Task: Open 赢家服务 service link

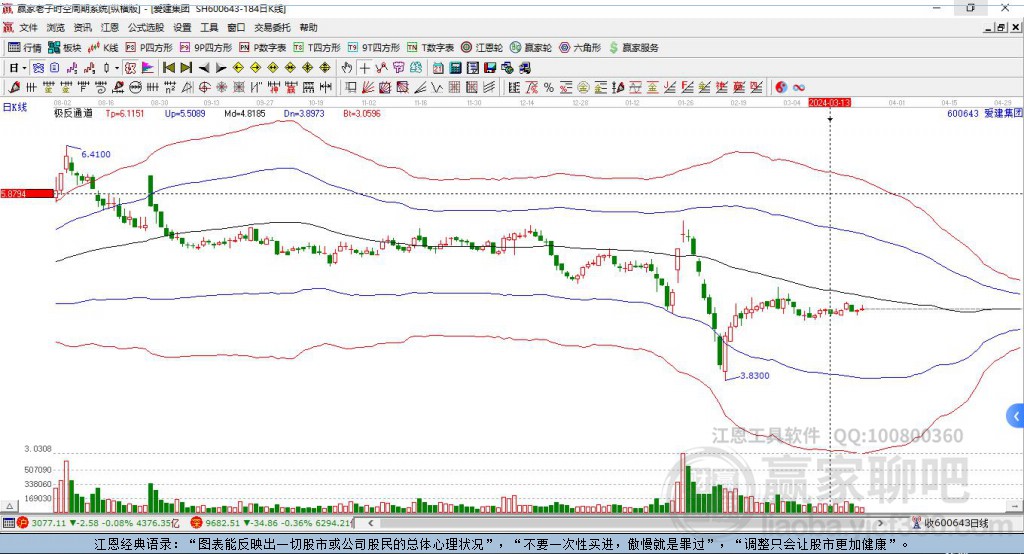Action: point(633,48)
